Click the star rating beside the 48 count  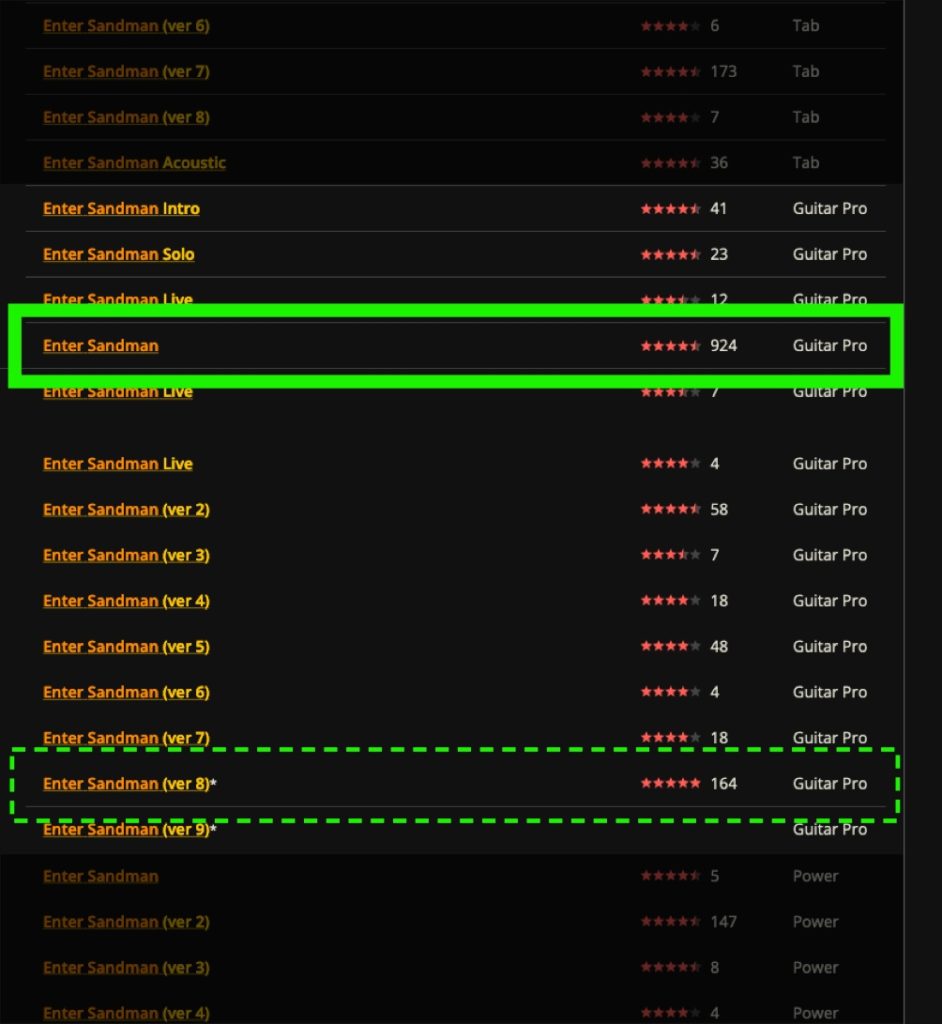(x=670, y=647)
